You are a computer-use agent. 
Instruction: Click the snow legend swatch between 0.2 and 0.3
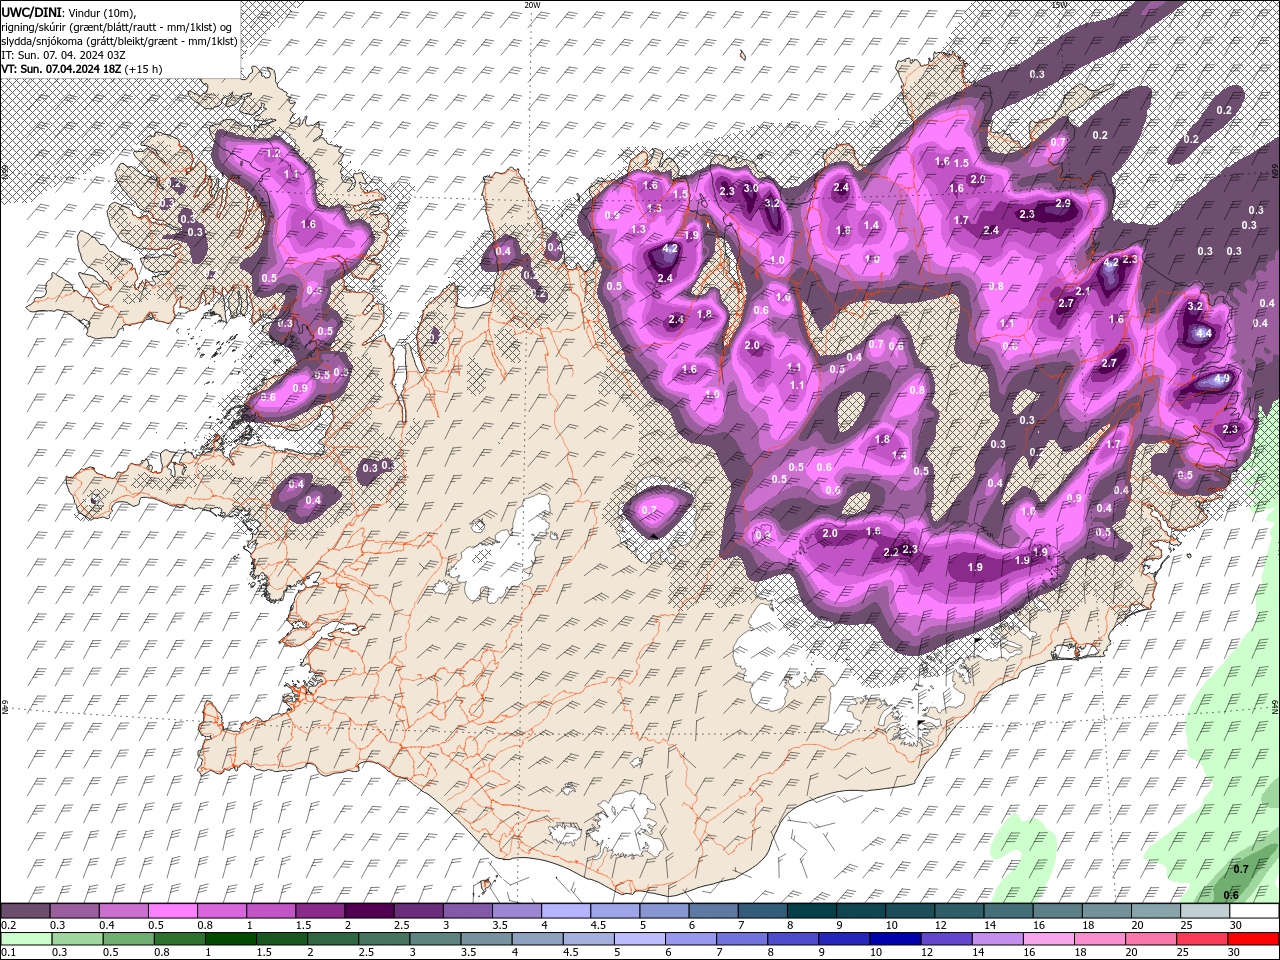(26, 911)
